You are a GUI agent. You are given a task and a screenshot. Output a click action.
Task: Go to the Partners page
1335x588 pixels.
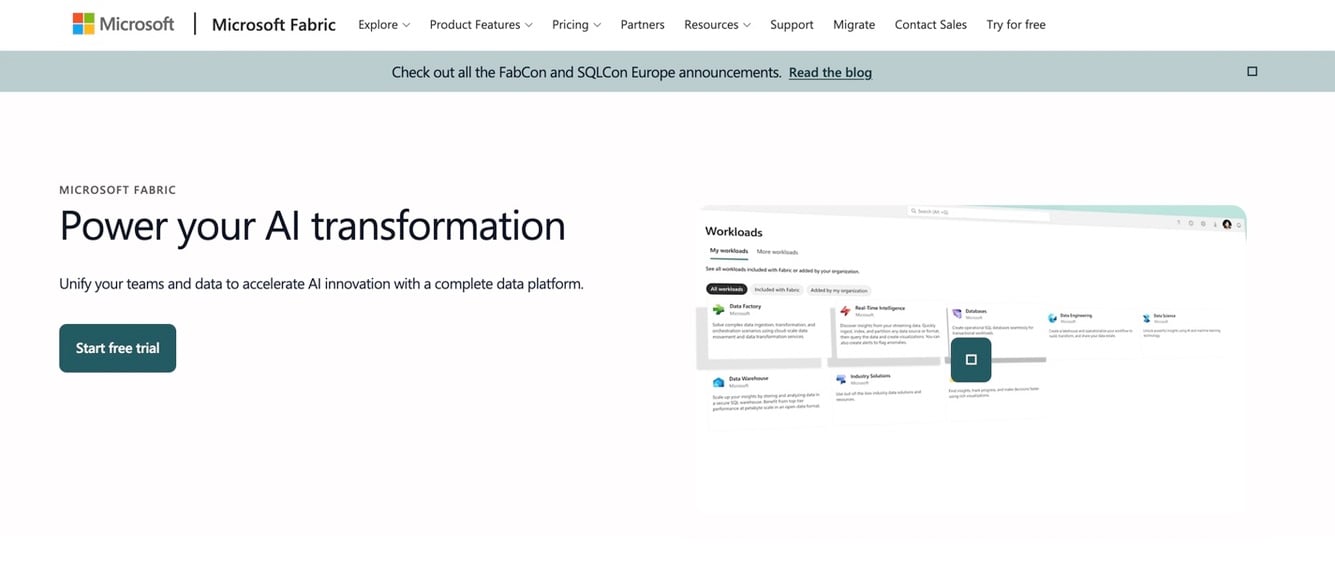pos(642,24)
